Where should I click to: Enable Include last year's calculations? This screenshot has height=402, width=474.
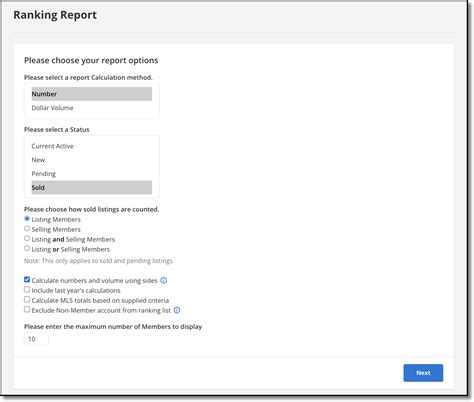tap(27, 290)
